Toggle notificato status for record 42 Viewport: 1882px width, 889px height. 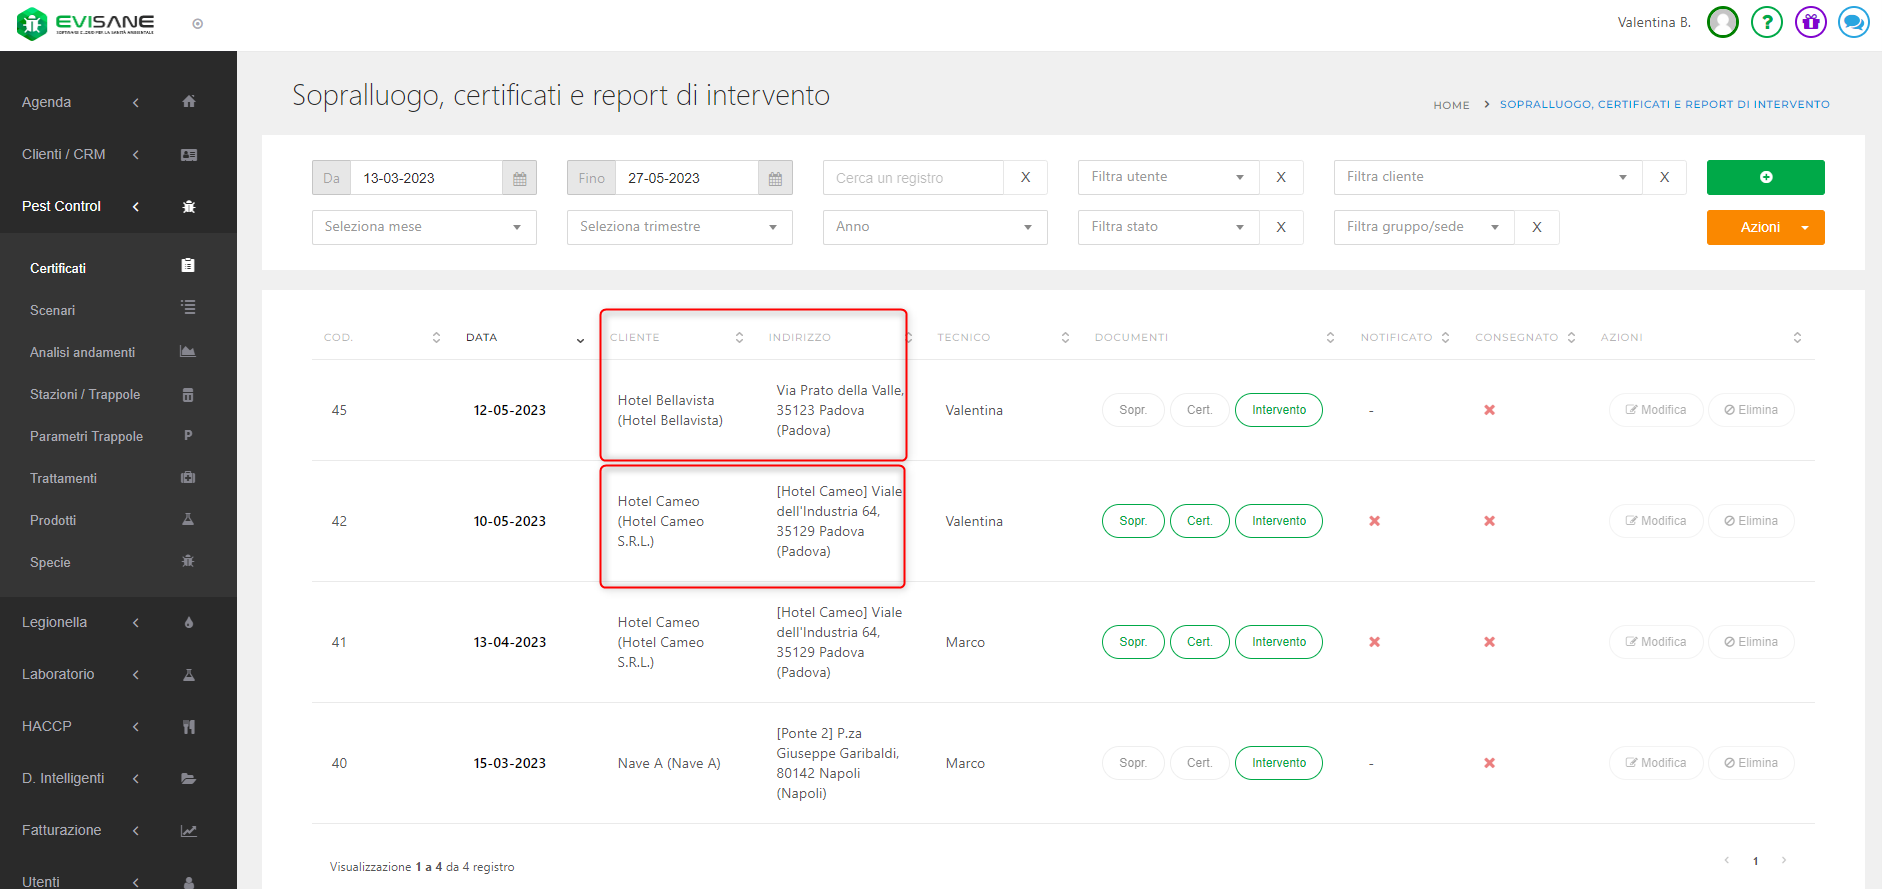(x=1374, y=521)
